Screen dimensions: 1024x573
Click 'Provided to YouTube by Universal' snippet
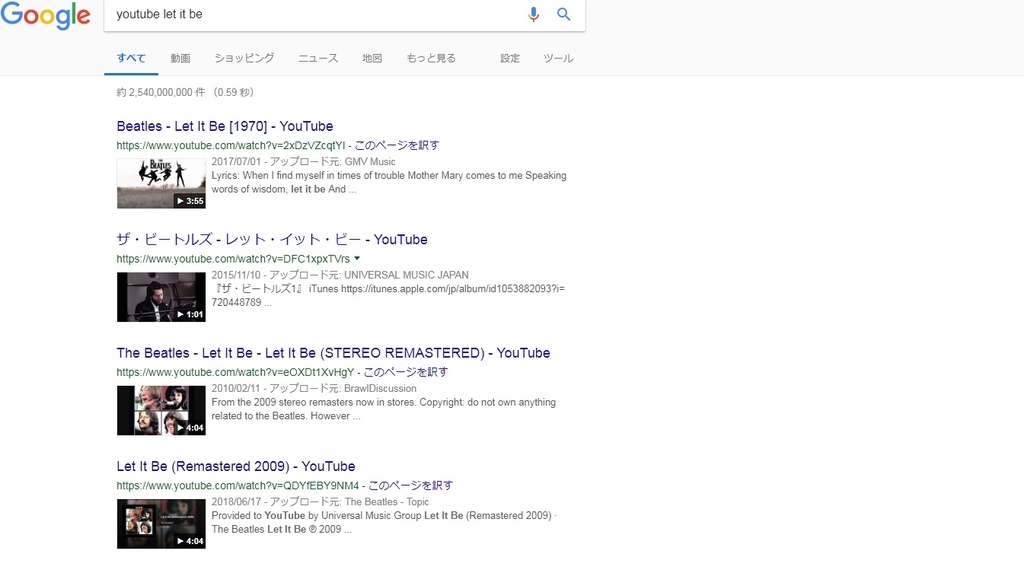(383, 523)
